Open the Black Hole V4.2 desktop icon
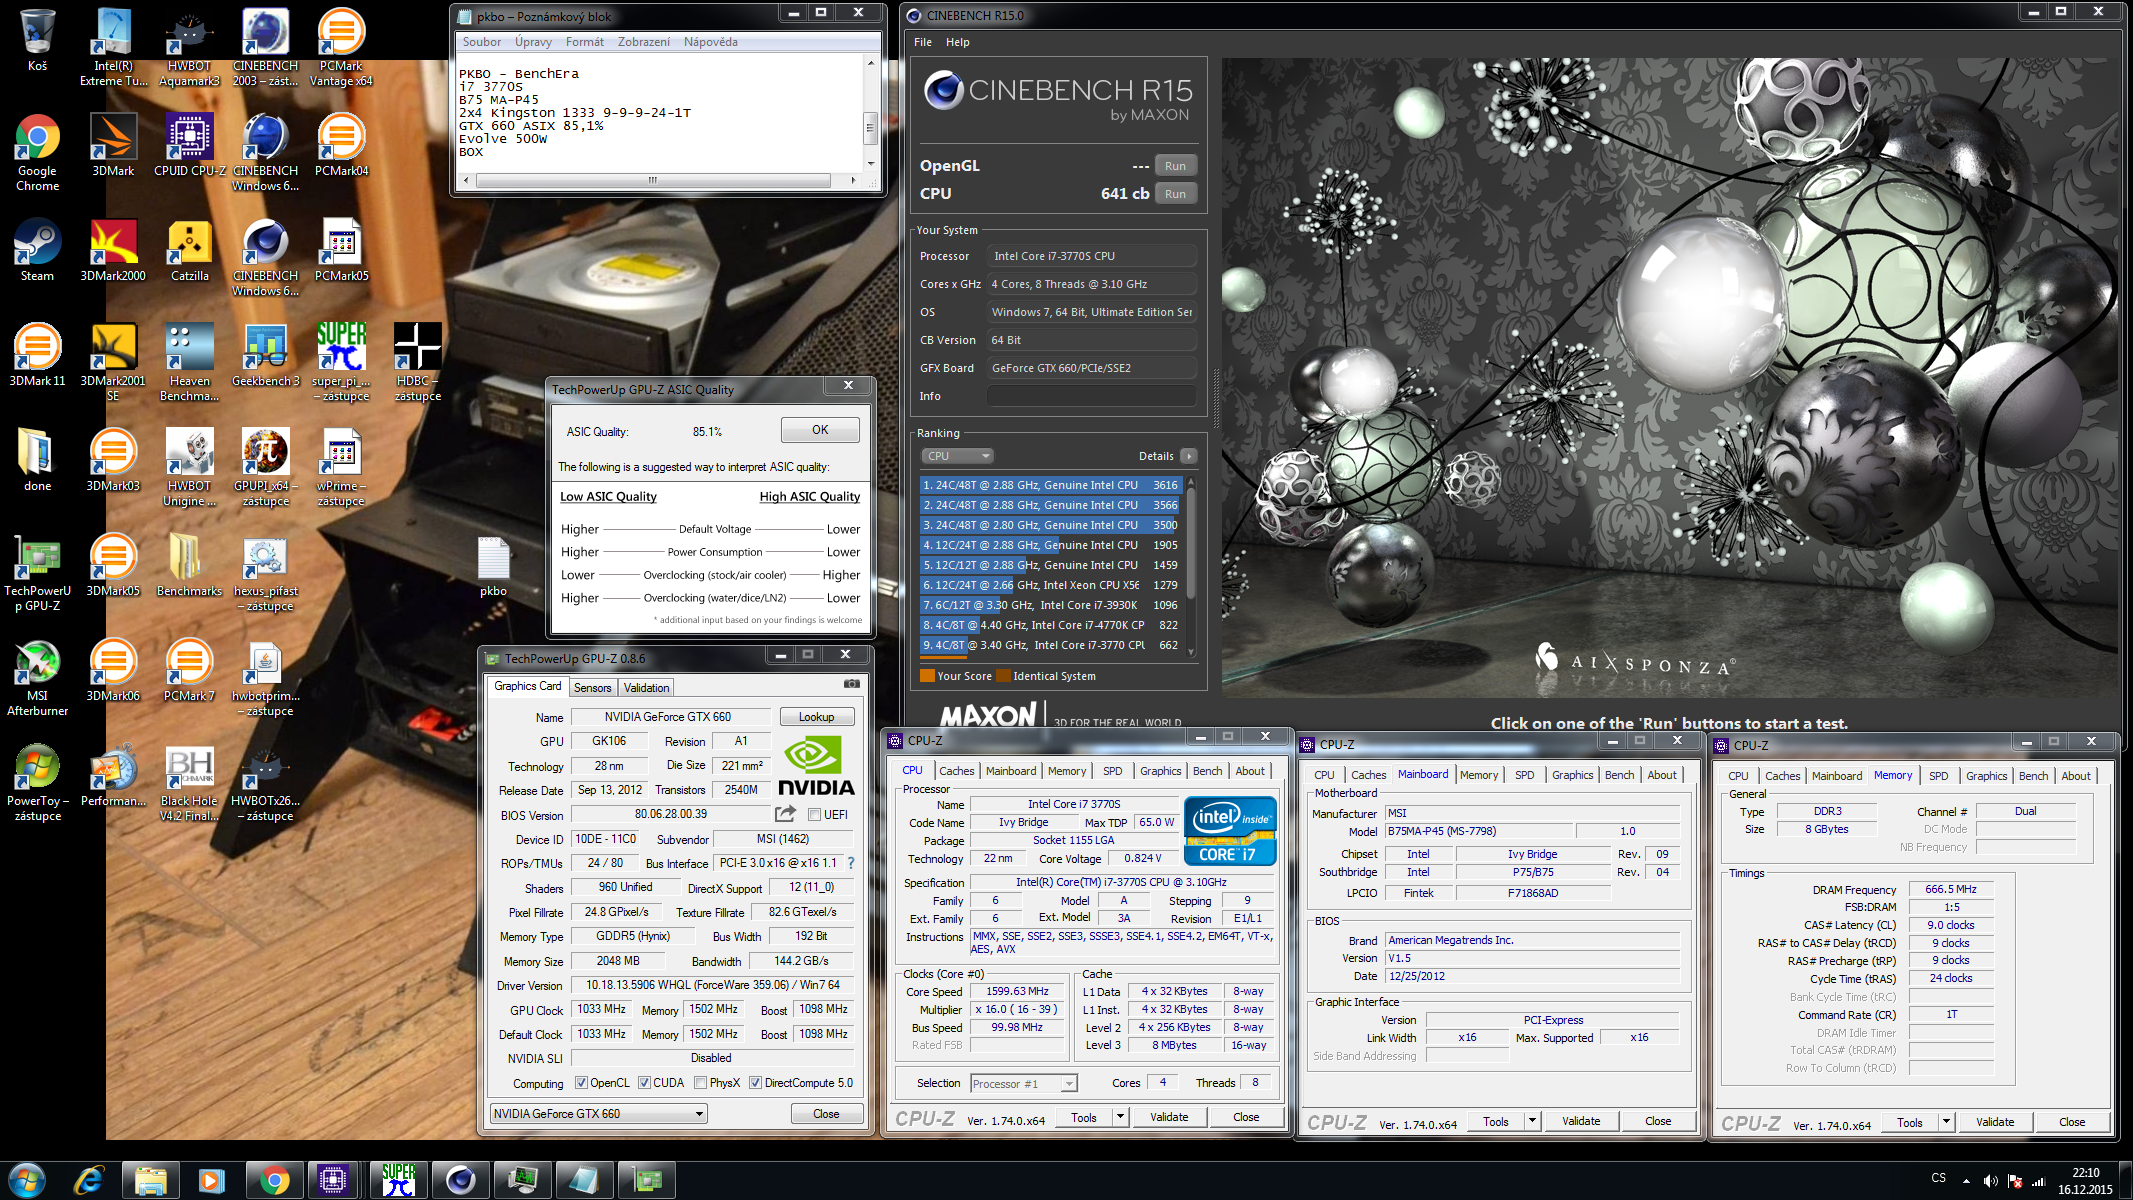The image size is (2133, 1200). point(189,782)
